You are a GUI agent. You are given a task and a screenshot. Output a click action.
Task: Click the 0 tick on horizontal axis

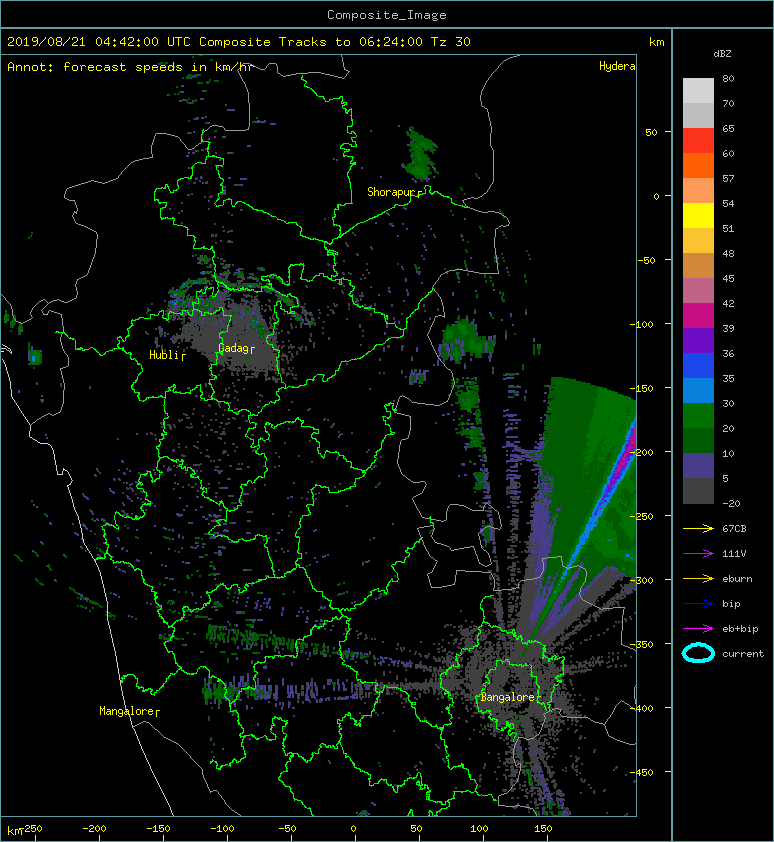[x=353, y=829]
